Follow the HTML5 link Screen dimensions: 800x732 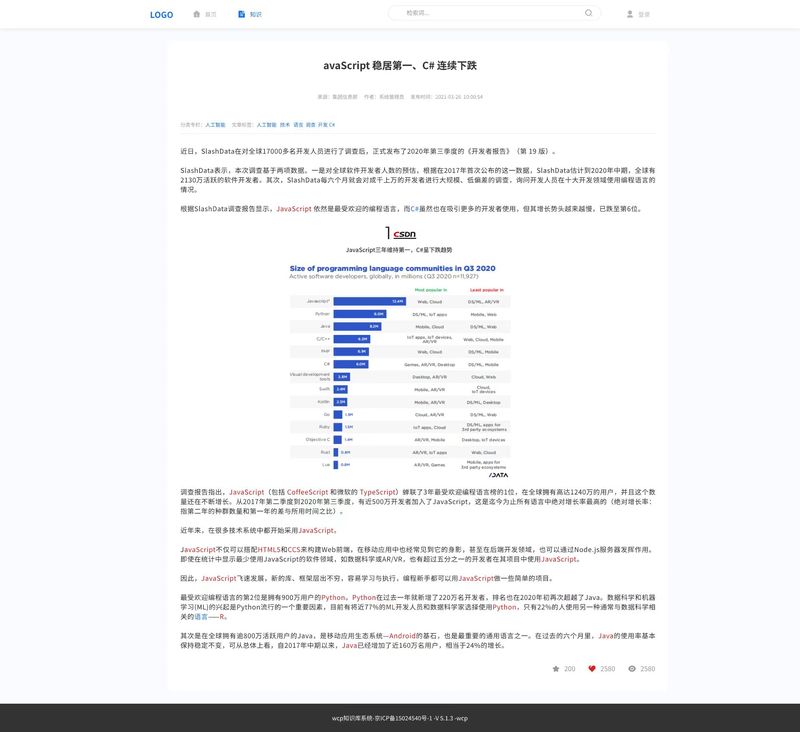[x=269, y=550]
